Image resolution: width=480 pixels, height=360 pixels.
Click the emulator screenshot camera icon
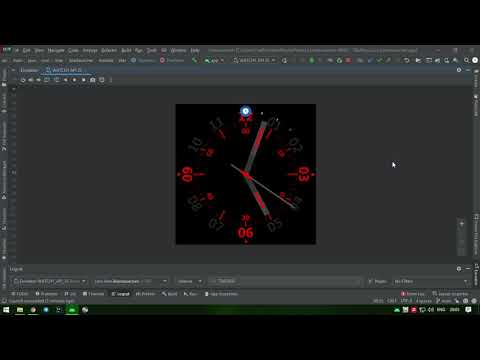click(x=93, y=80)
